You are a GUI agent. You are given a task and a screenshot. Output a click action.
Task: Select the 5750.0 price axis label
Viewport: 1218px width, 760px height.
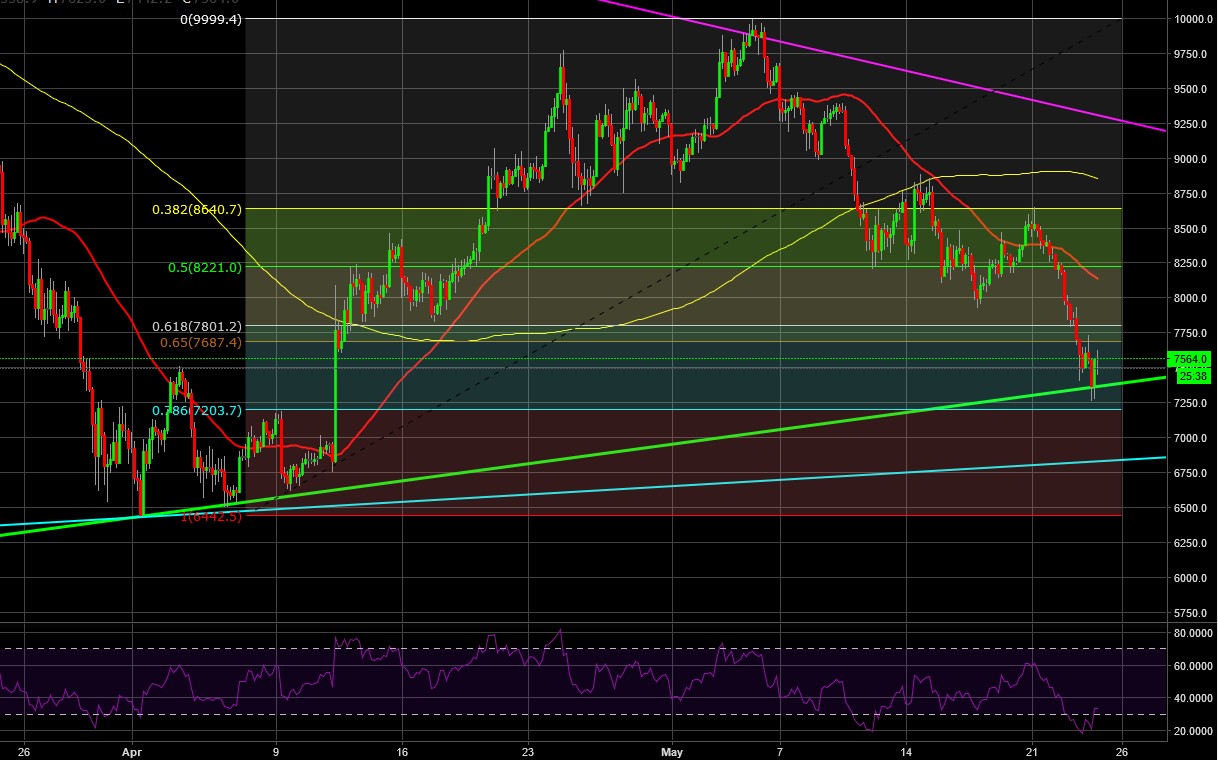click(x=1189, y=613)
